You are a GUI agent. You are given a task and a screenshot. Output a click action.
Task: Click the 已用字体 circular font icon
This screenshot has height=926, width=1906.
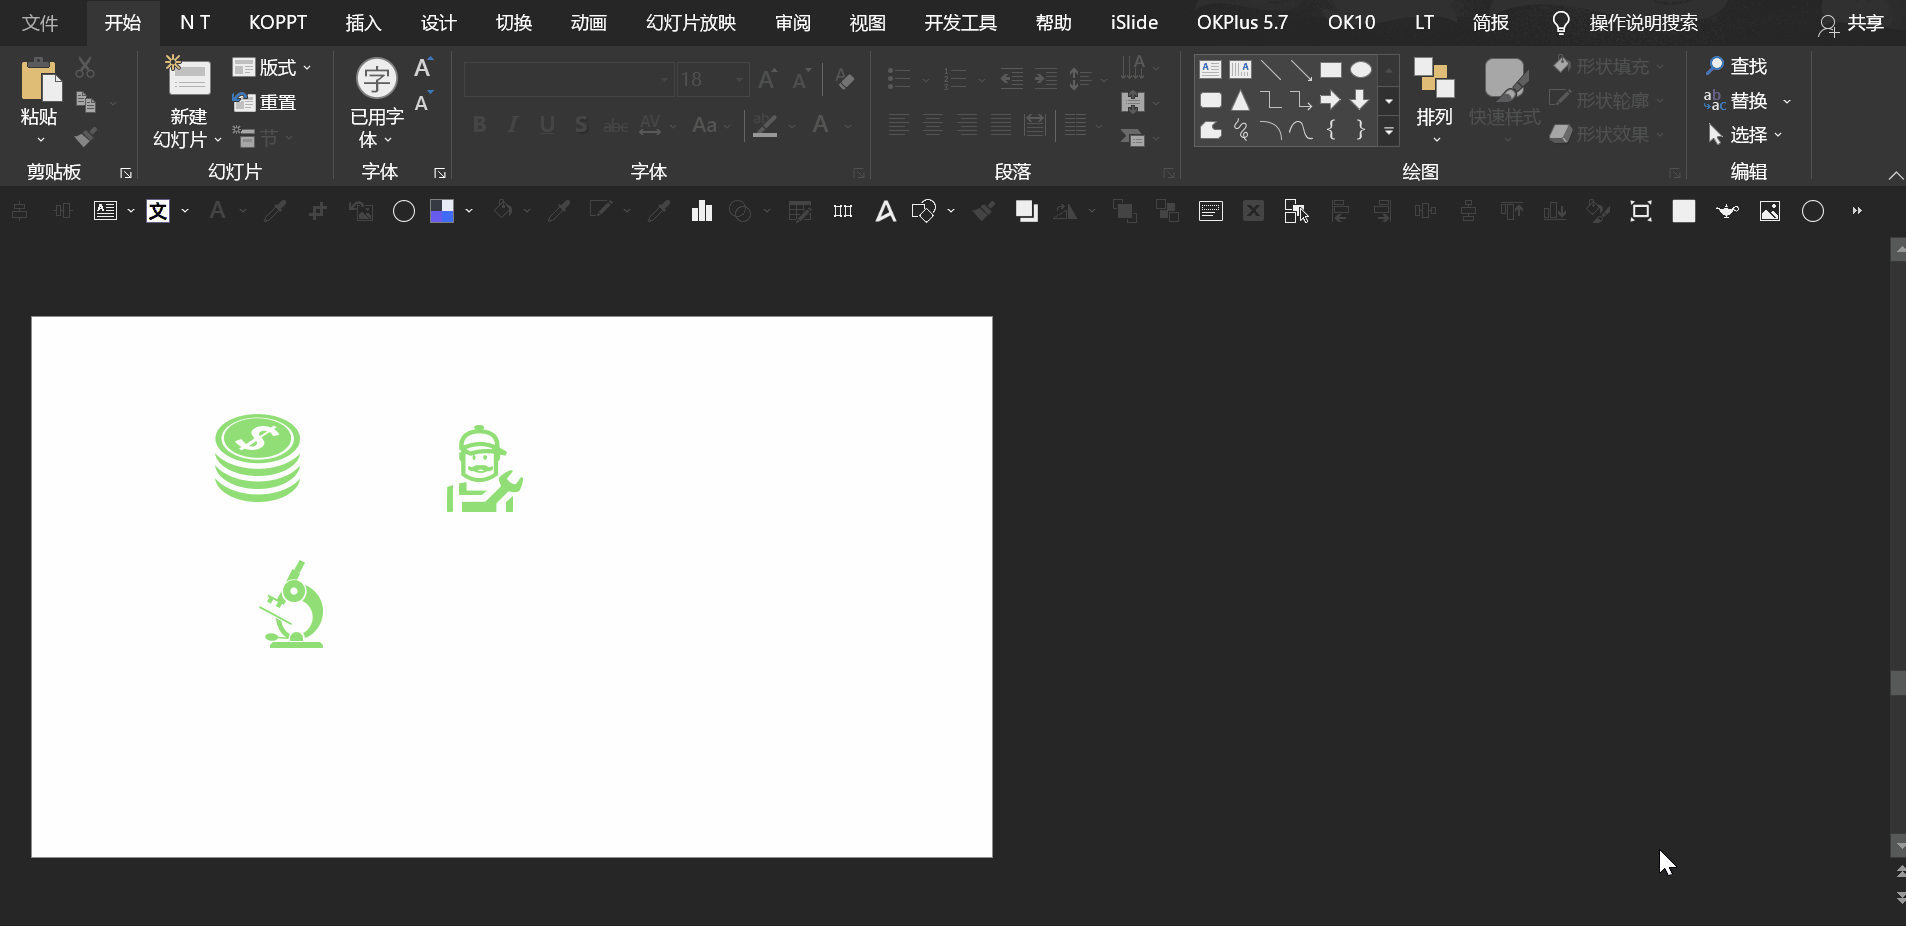pyautogui.click(x=377, y=78)
